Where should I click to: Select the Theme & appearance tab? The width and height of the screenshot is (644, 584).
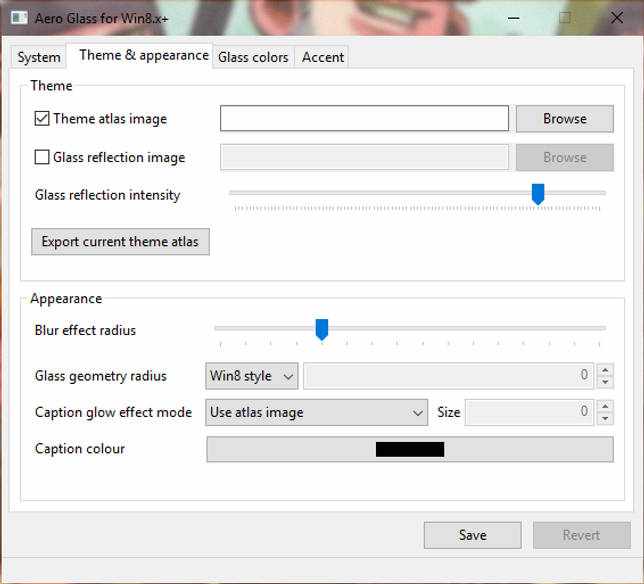[x=140, y=55]
